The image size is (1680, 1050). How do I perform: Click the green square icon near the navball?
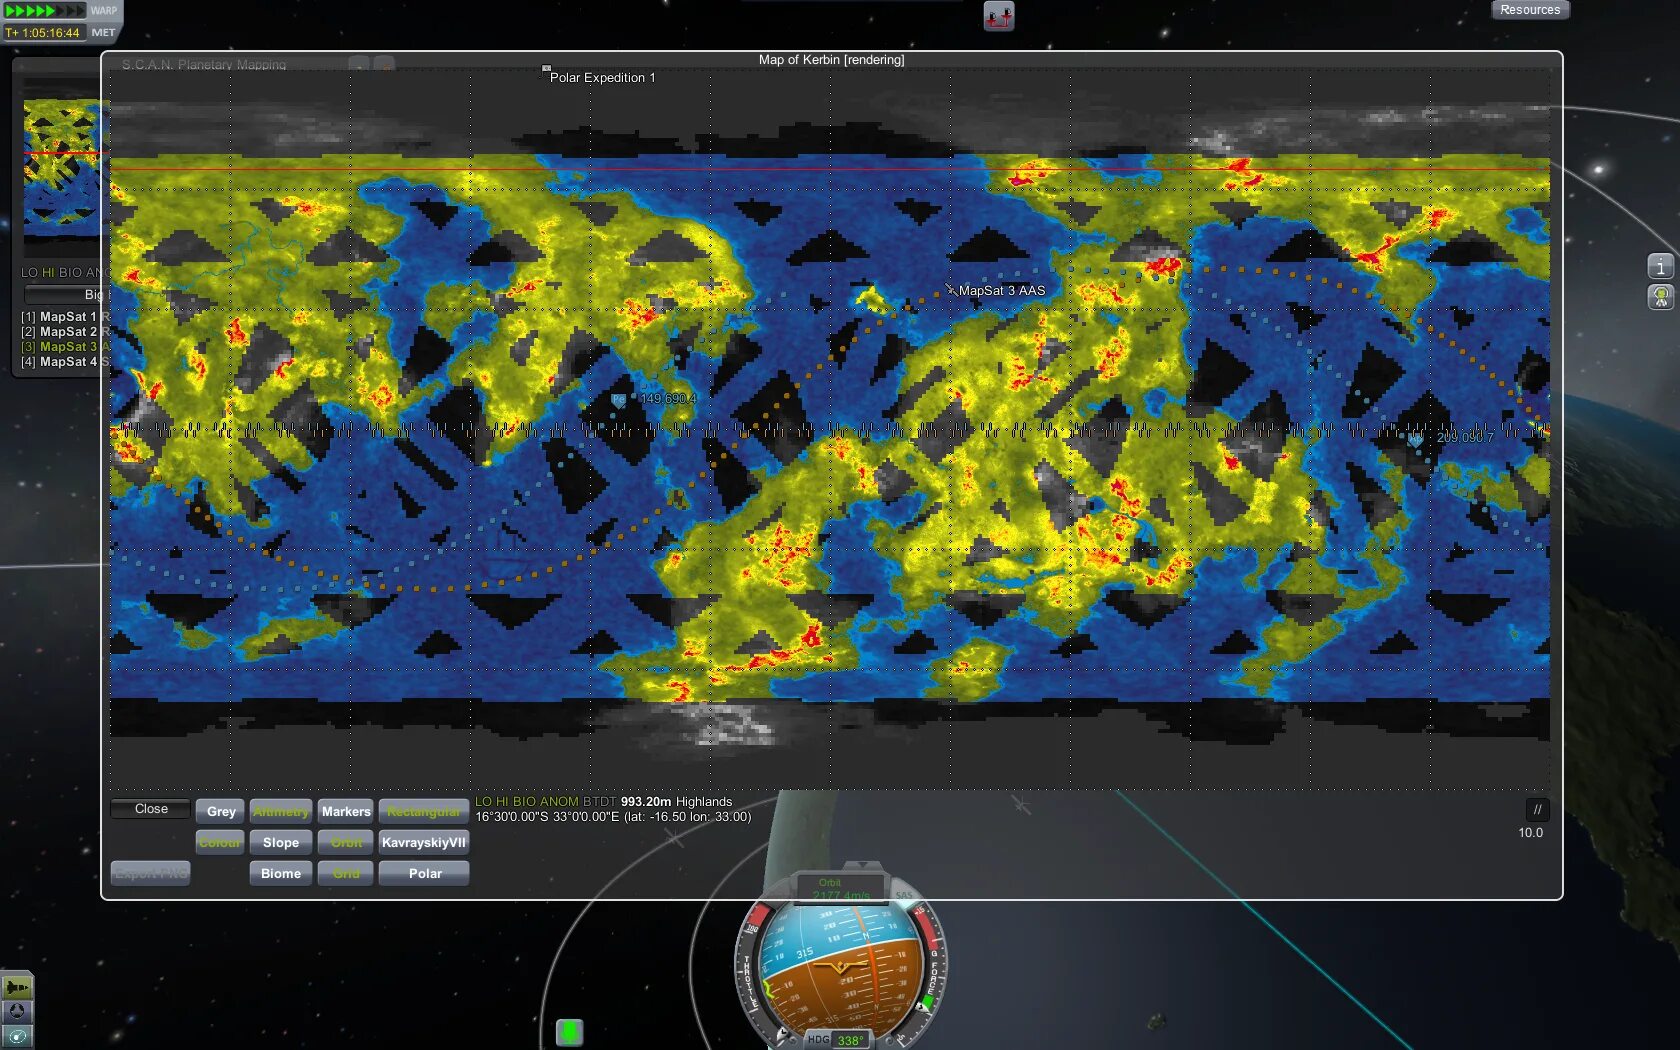(569, 1031)
